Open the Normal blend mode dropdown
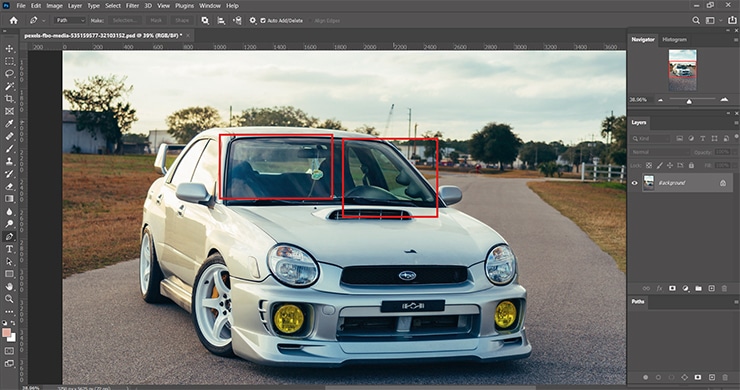 point(660,152)
